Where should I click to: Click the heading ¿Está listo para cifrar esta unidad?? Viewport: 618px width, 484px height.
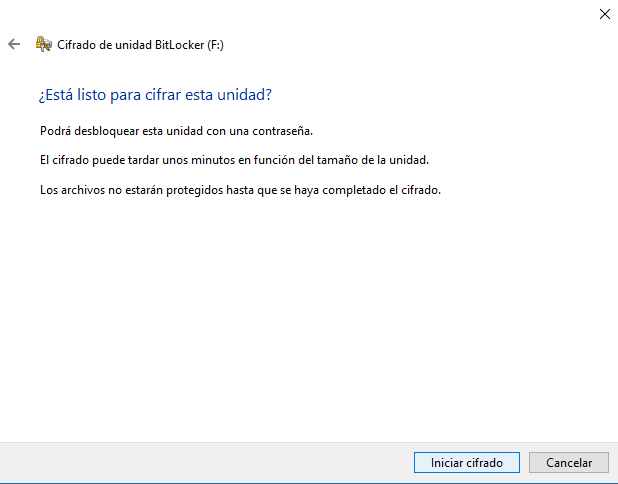point(155,95)
